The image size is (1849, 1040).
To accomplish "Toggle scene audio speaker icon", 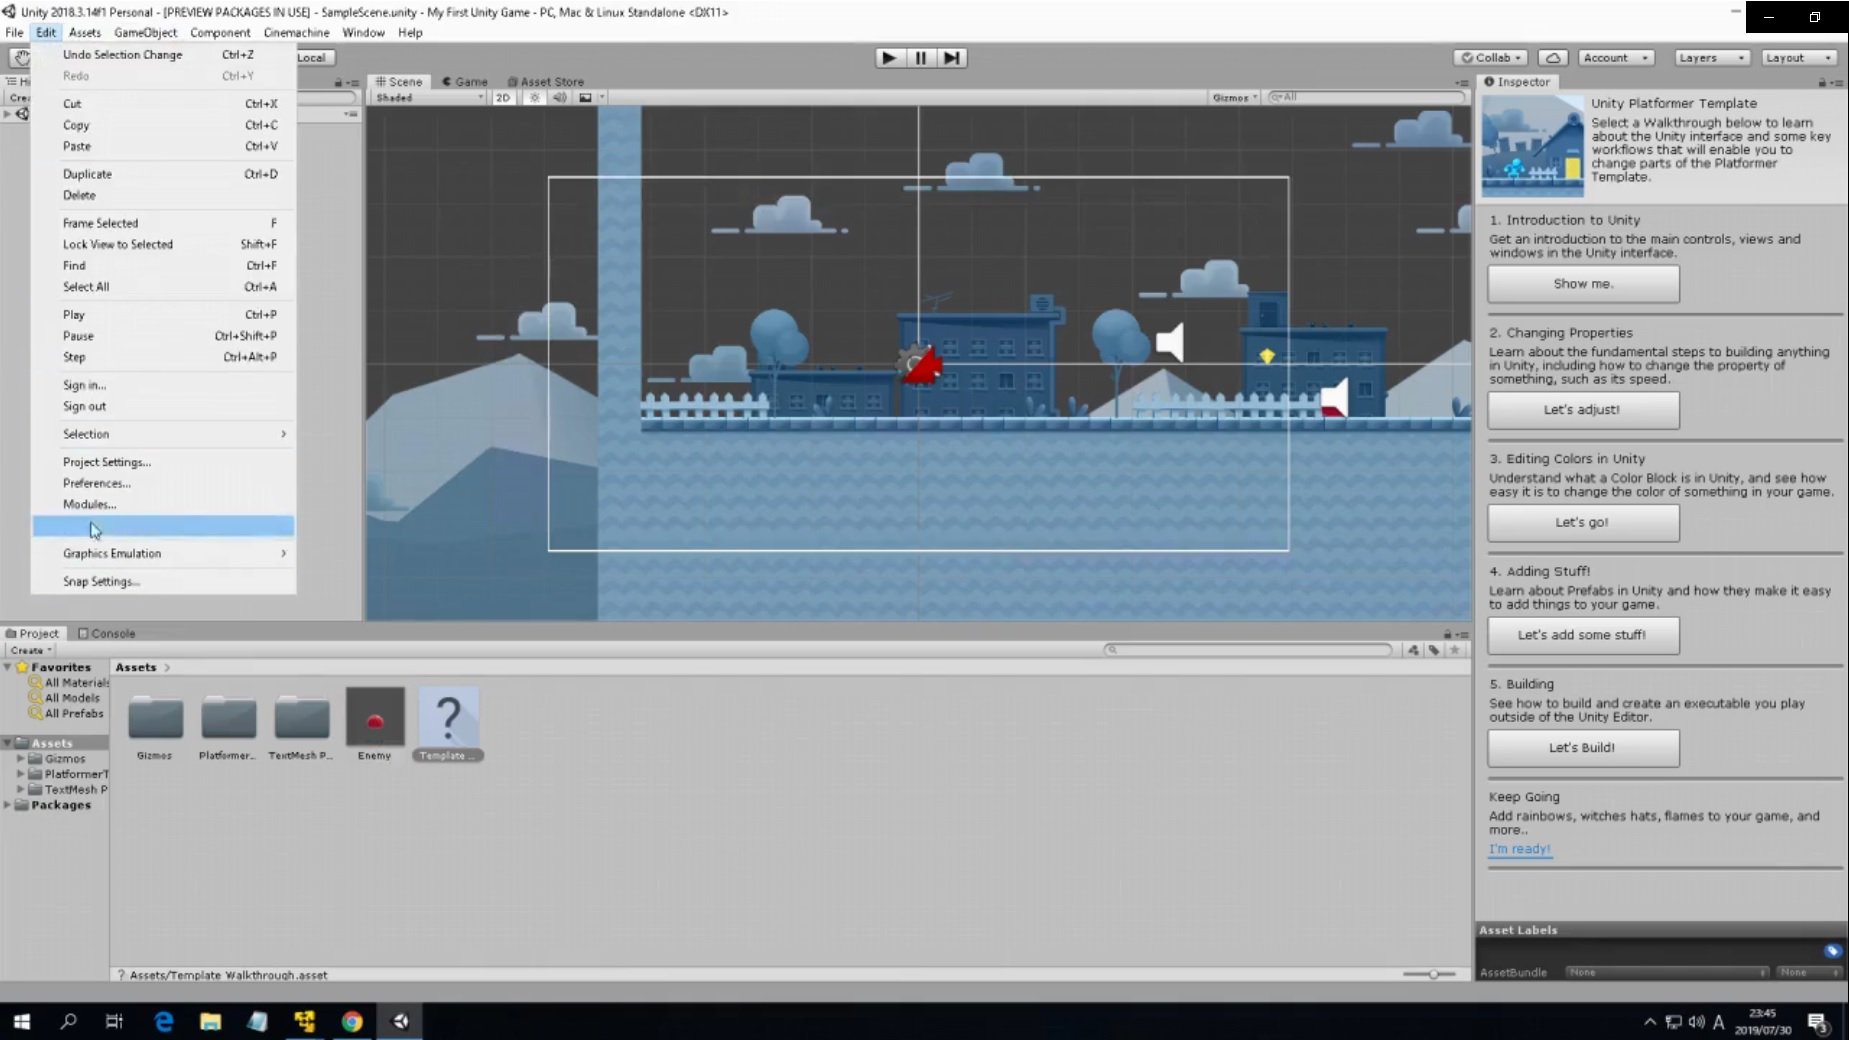I will click(559, 97).
